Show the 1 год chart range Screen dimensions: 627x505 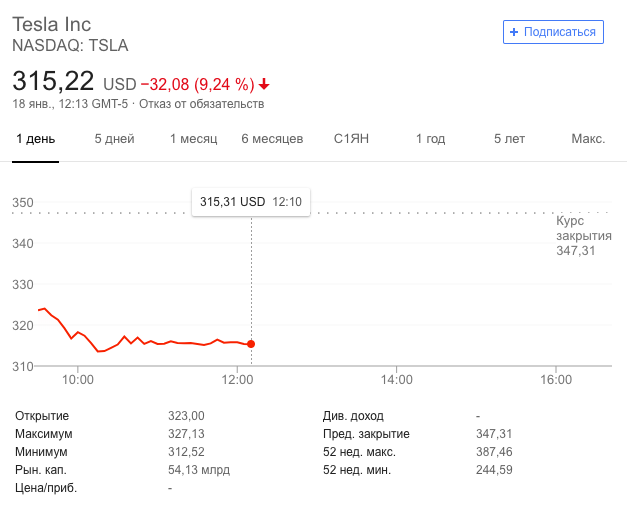coord(430,139)
